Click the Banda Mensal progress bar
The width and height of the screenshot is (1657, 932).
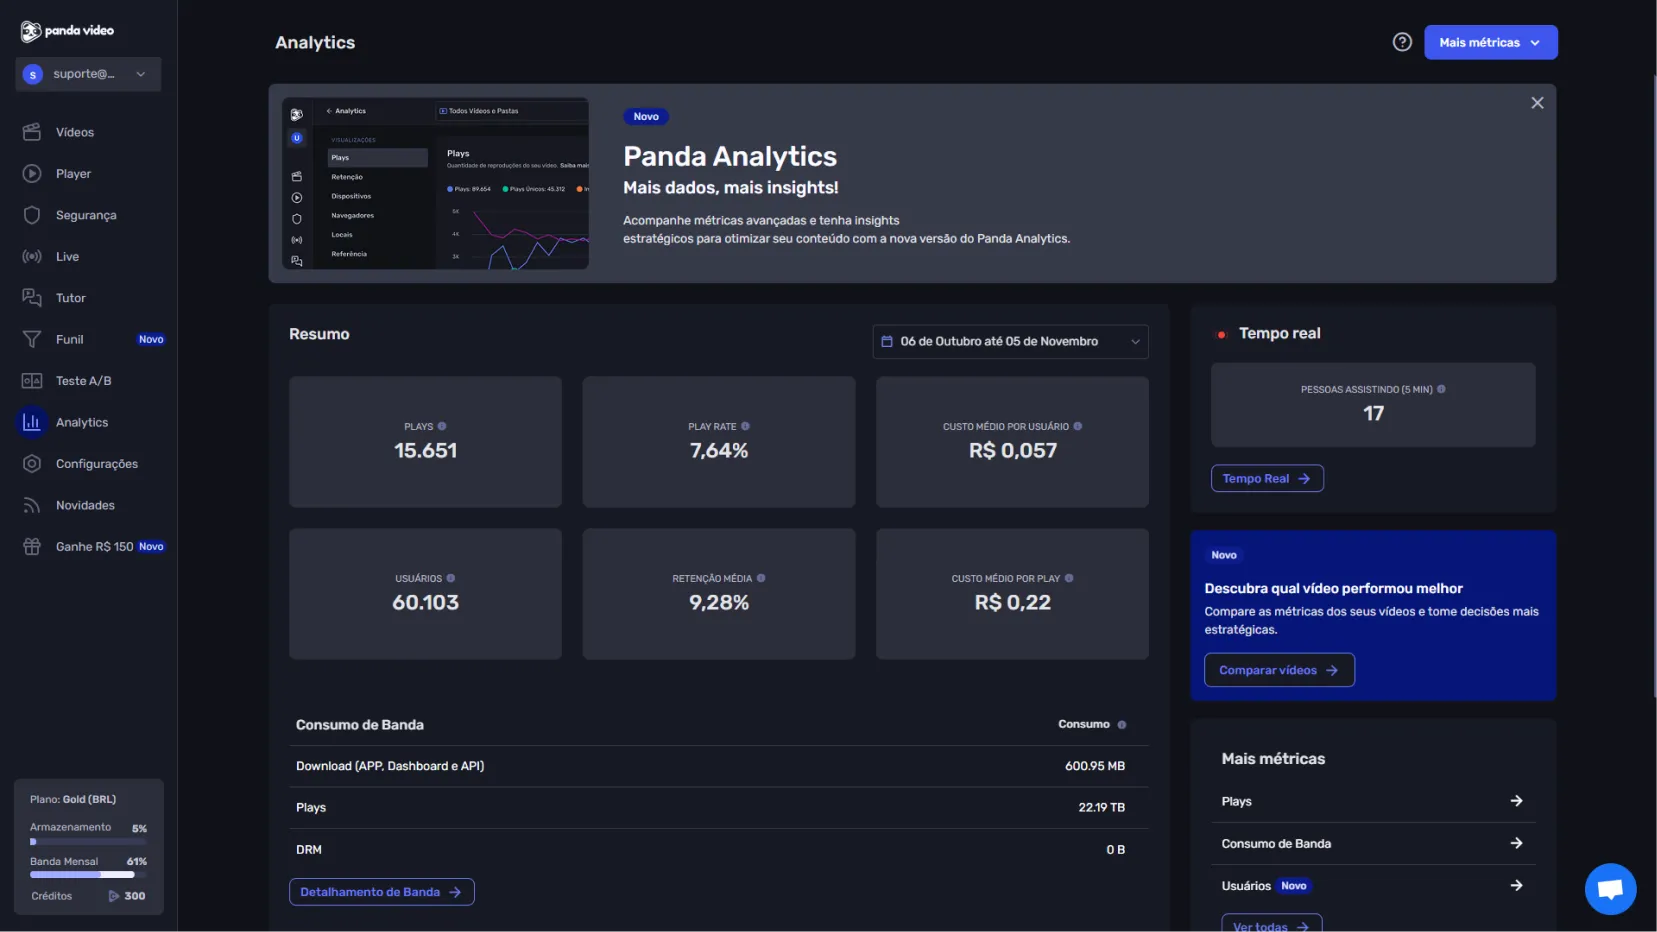[88, 875]
